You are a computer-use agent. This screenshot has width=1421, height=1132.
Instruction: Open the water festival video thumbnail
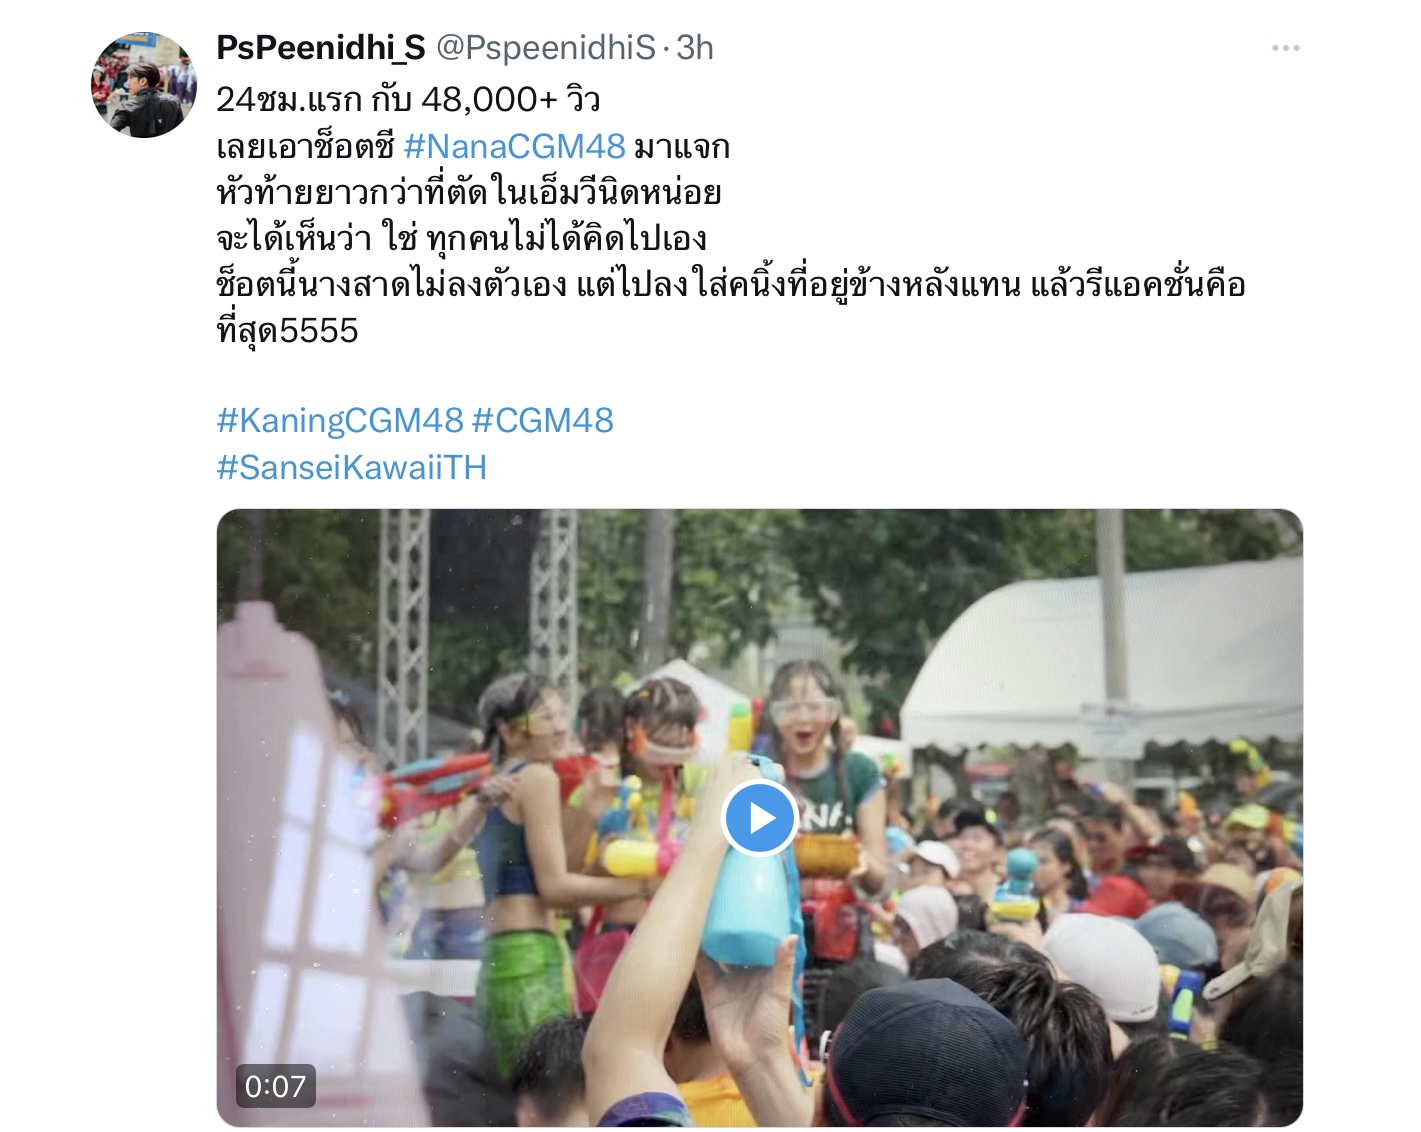(759, 818)
